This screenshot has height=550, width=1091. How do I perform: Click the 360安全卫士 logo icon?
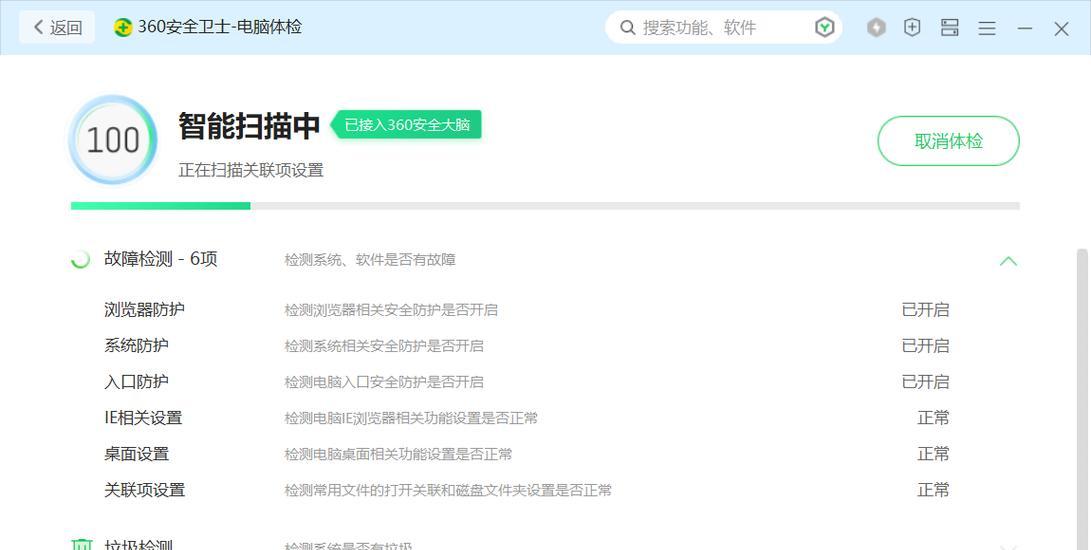tap(123, 28)
